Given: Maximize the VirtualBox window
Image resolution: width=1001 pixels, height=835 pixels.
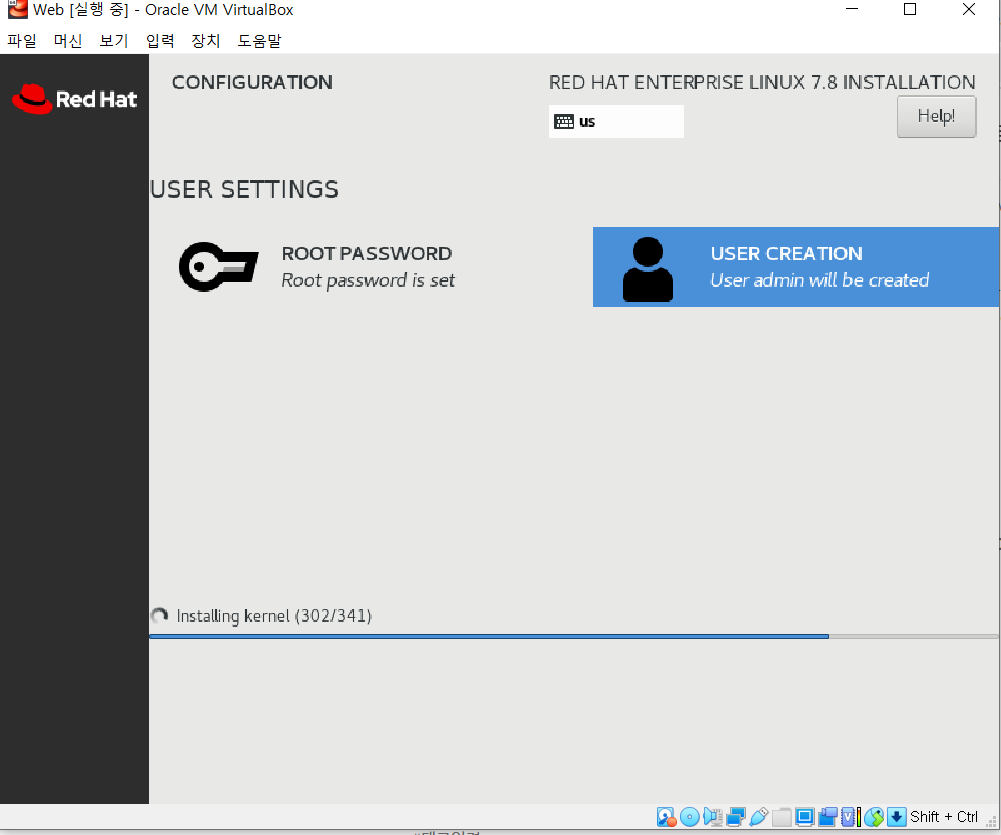Looking at the screenshot, I should pyautogui.click(x=910, y=10).
